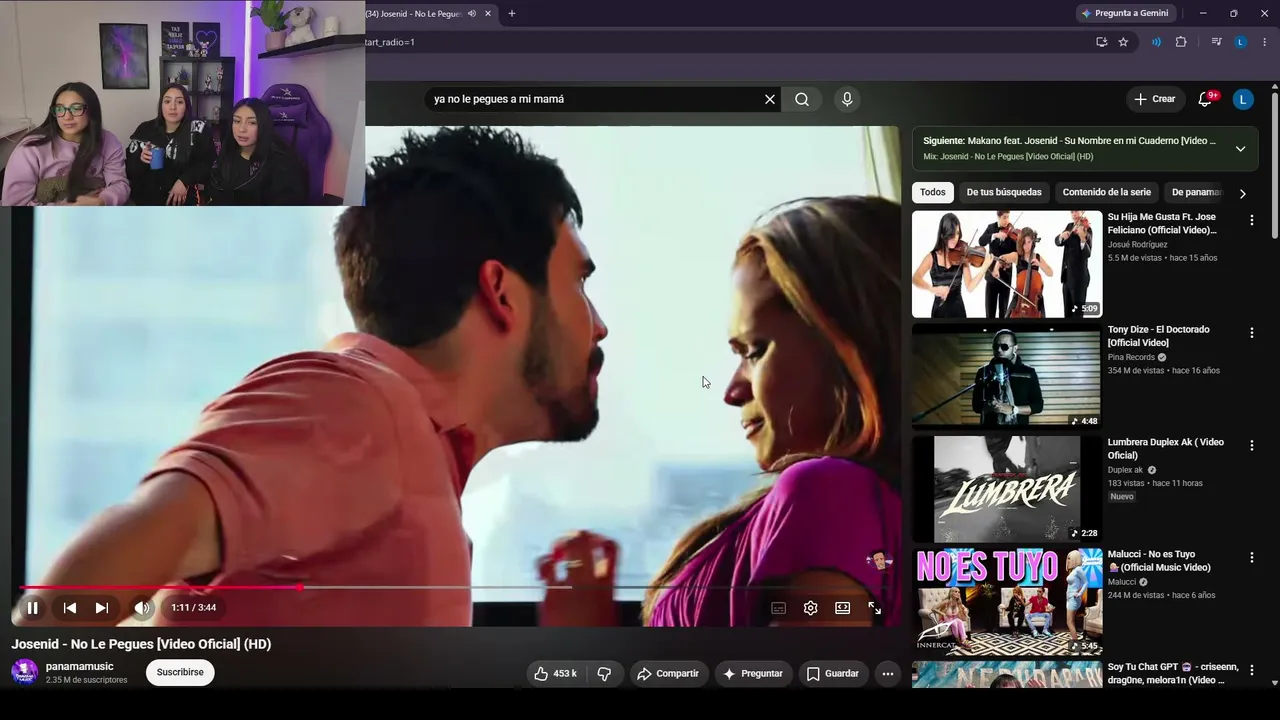
Task: Open the video player settings gear
Action: pos(811,608)
